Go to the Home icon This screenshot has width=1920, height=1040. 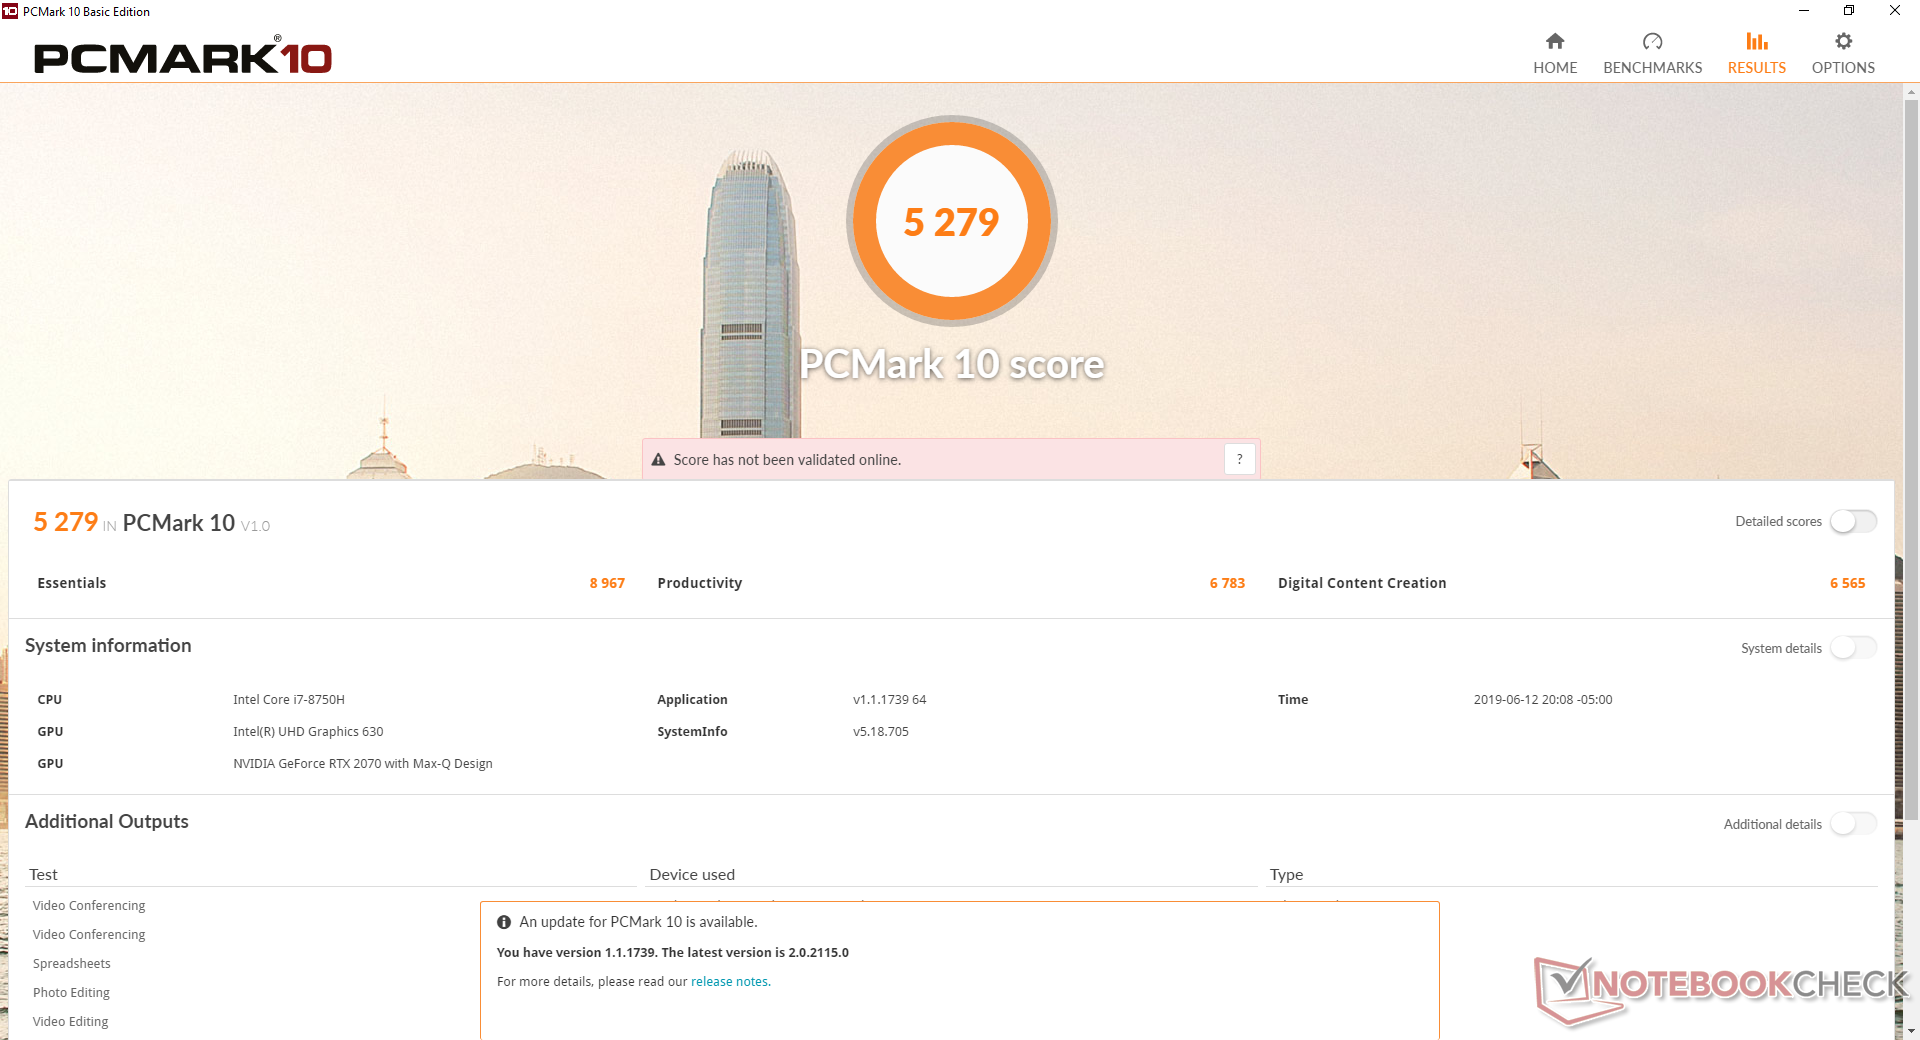coord(1555,41)
